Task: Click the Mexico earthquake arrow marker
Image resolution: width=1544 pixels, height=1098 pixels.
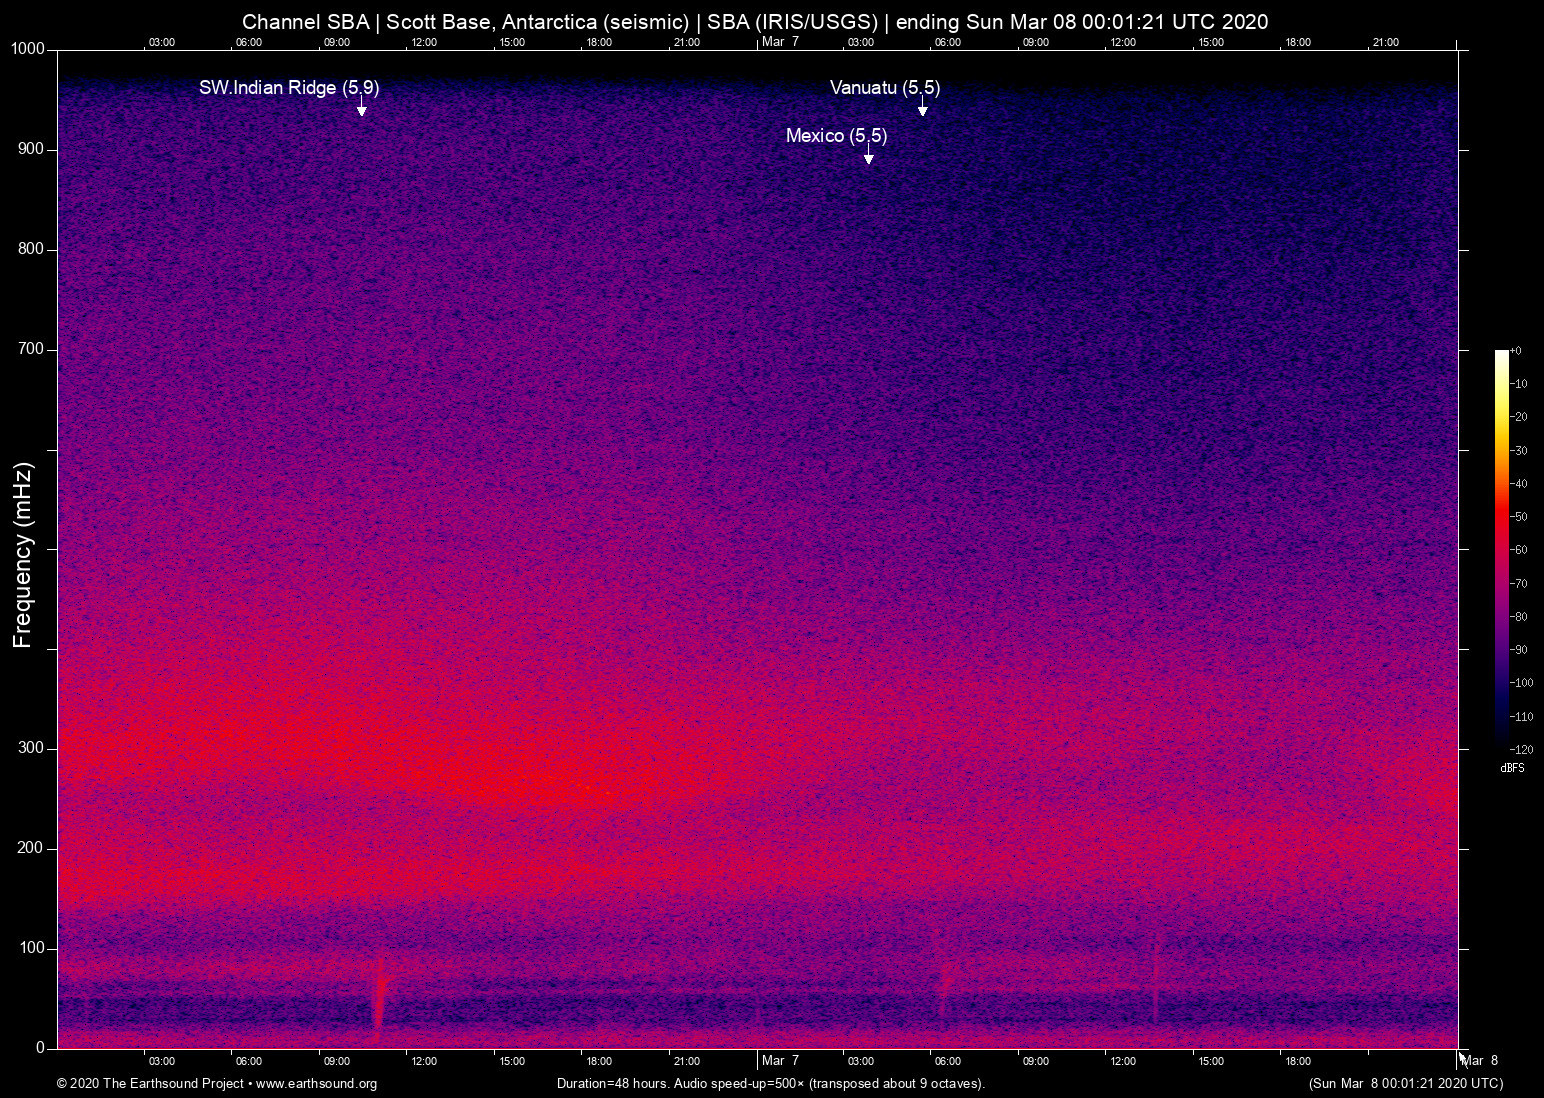Action: coord(868,157)
